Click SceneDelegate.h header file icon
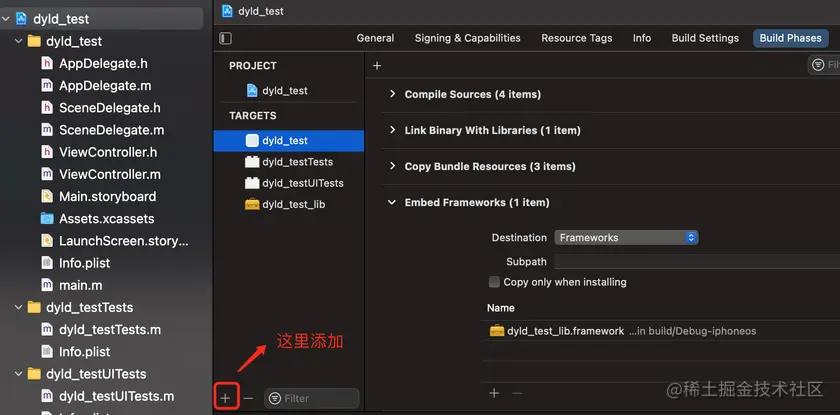Viewport: 840px width, 415px height. [47, 108]
